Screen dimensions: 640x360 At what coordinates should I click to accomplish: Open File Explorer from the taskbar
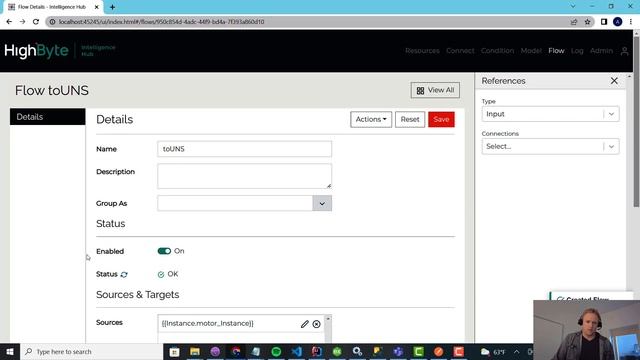195,351
